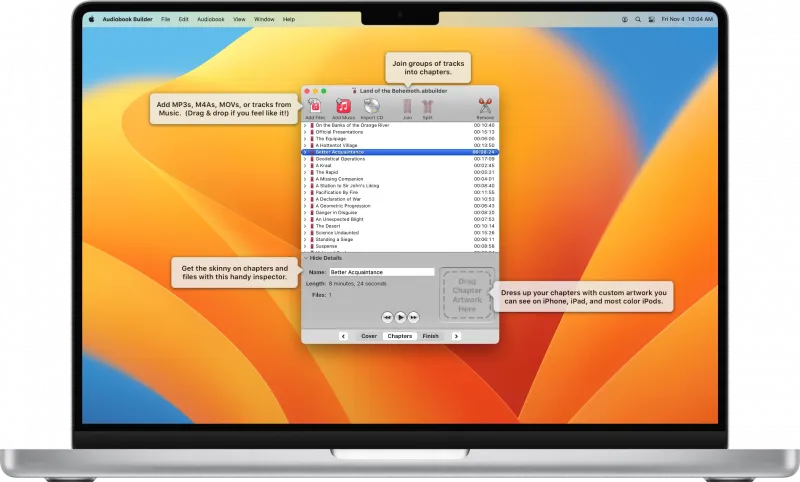
Task: Click the document icon in window title
Action: click(355, 91)
